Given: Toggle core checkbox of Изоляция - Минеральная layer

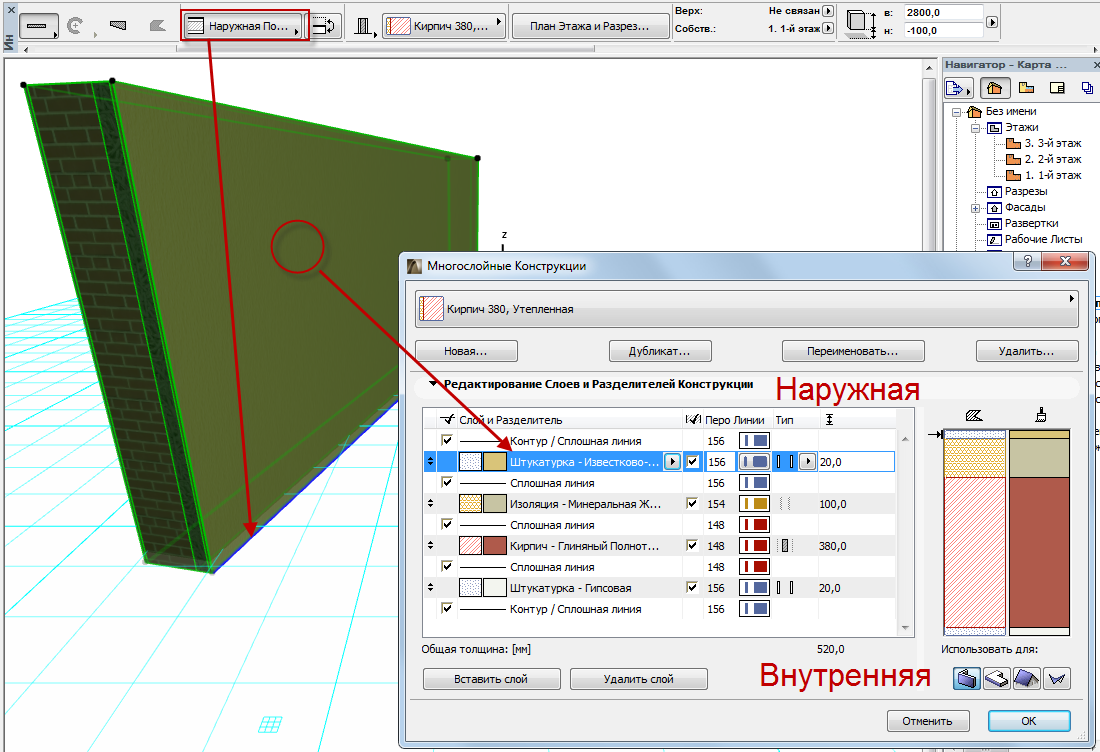Looking at the screenshot, I should pyautogui.click(x=692, y=503).
